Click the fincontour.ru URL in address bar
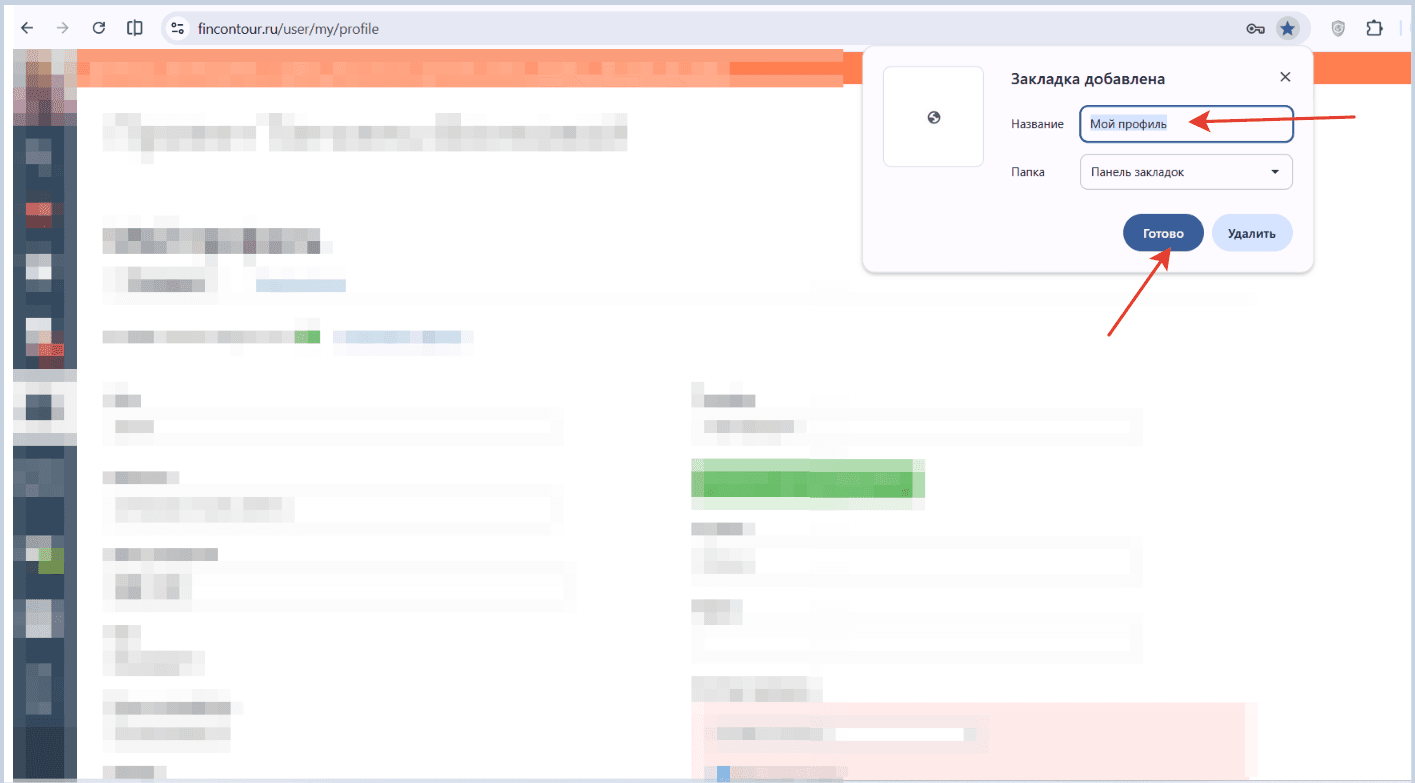This screenshot has height=783, width=1415. point(288,29)
